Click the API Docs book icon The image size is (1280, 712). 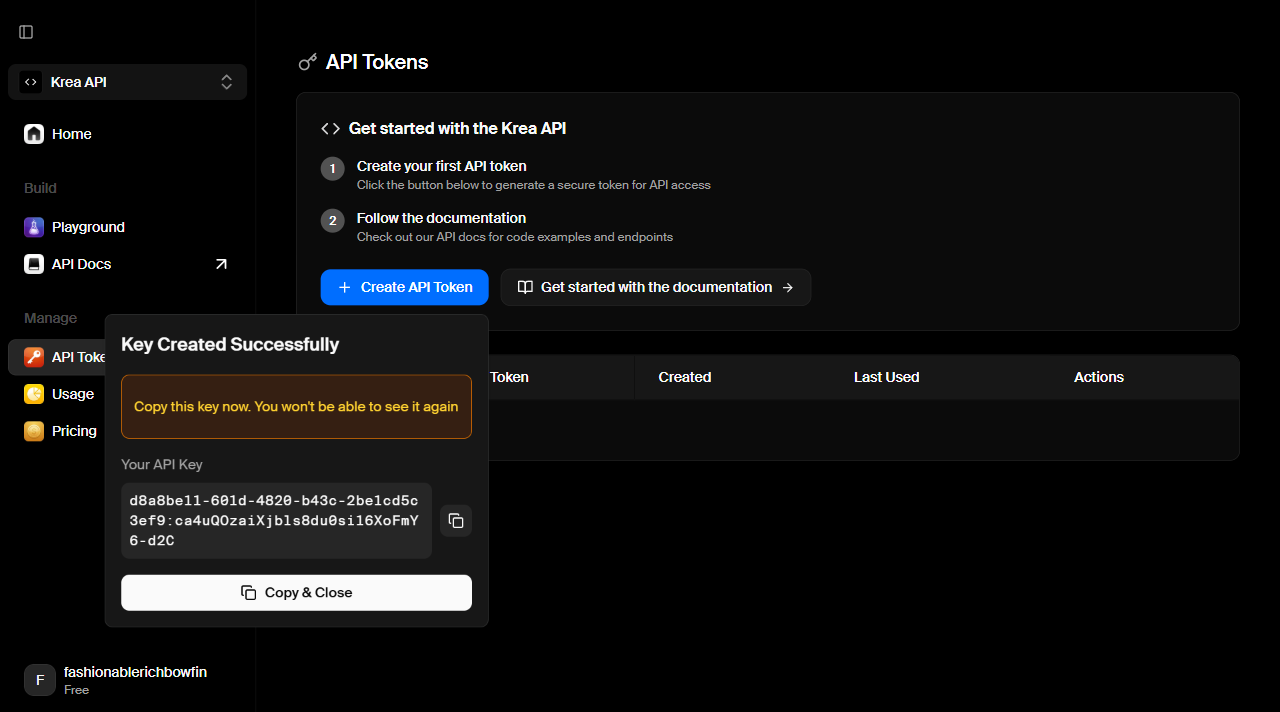tap(34, 264)
